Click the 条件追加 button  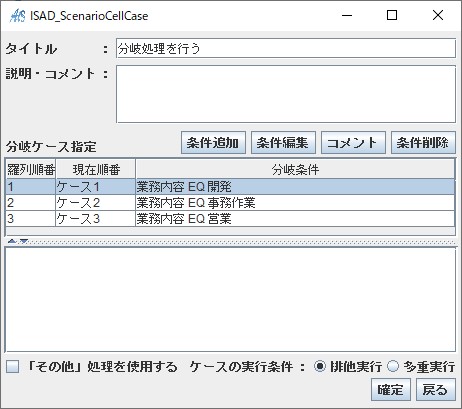(213, 143)
